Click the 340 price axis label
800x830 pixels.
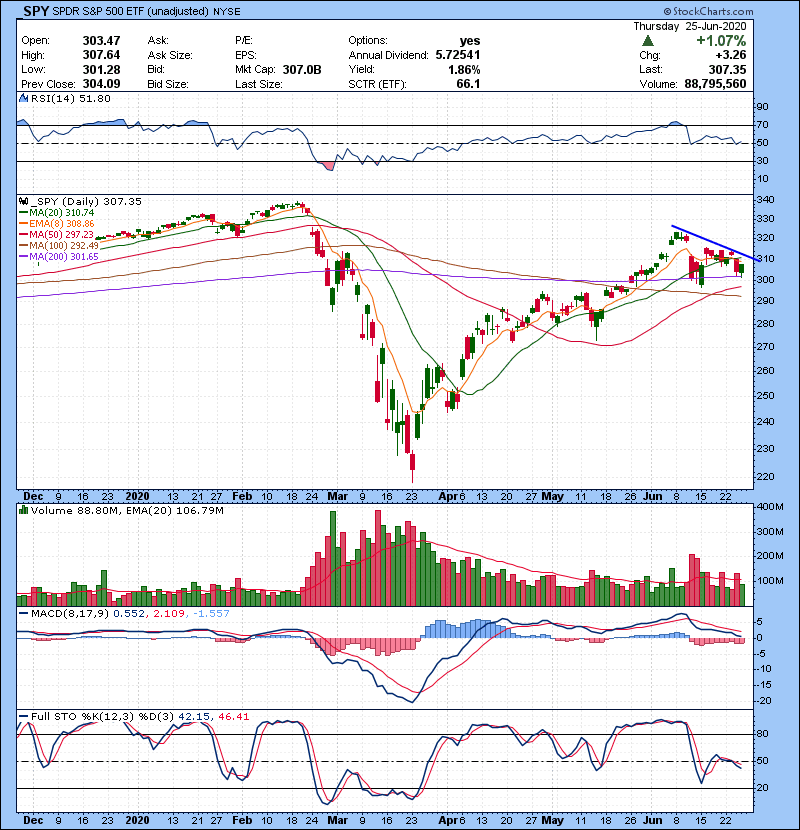(766, 200)
